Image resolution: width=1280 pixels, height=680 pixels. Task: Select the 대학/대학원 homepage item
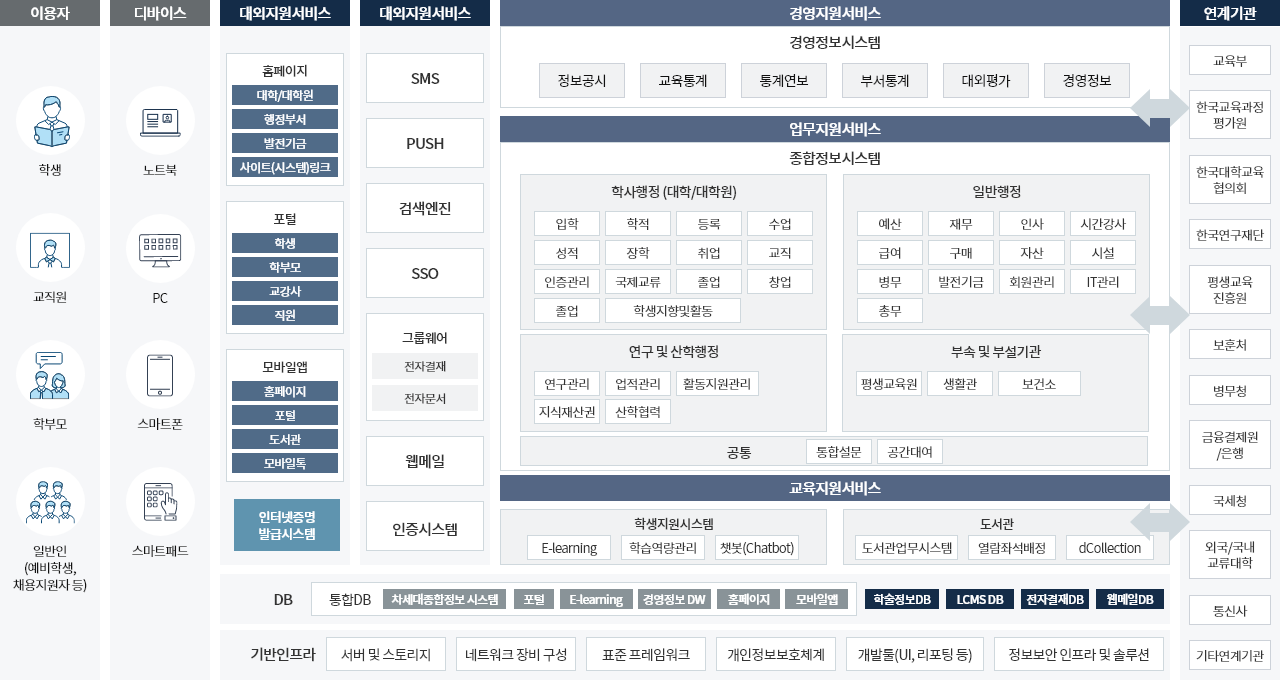click(x=285, y=96)
